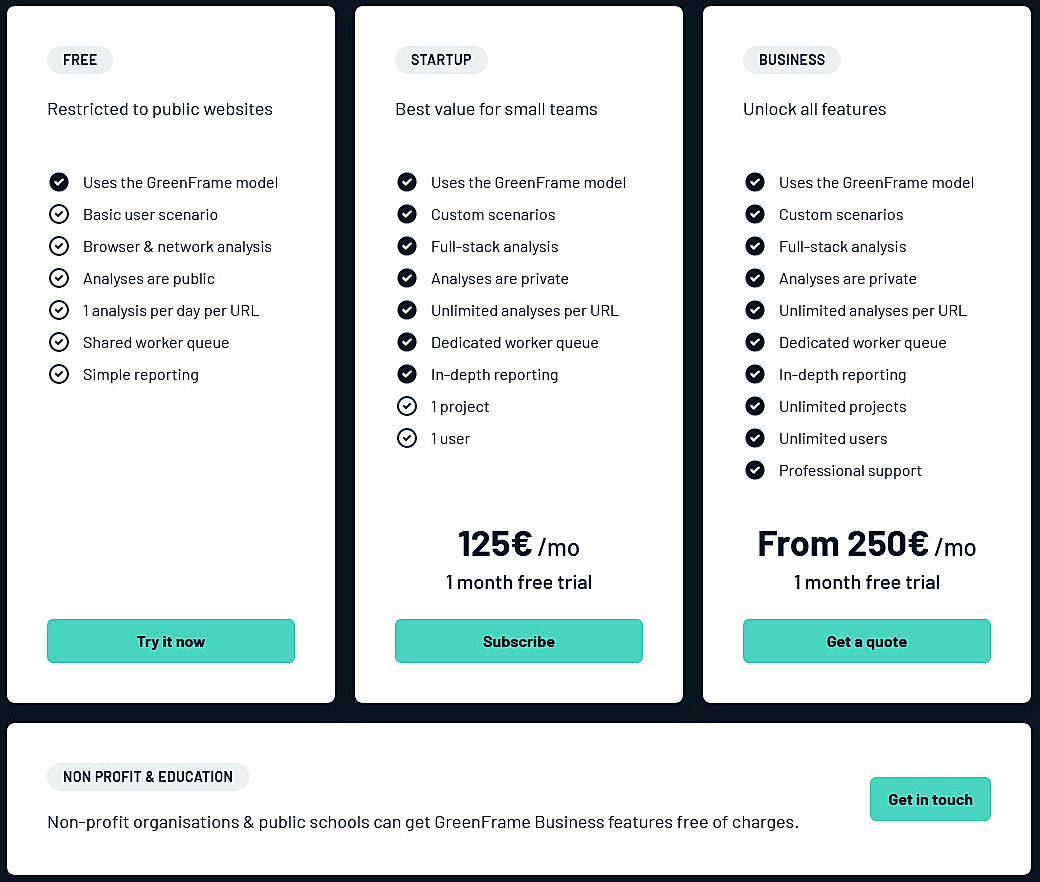Click the check icon next to "Dedicated worker queue" in Startup
Image resolution: width=1040 pixels, height=882 pixels.
[x=407, y=342]
